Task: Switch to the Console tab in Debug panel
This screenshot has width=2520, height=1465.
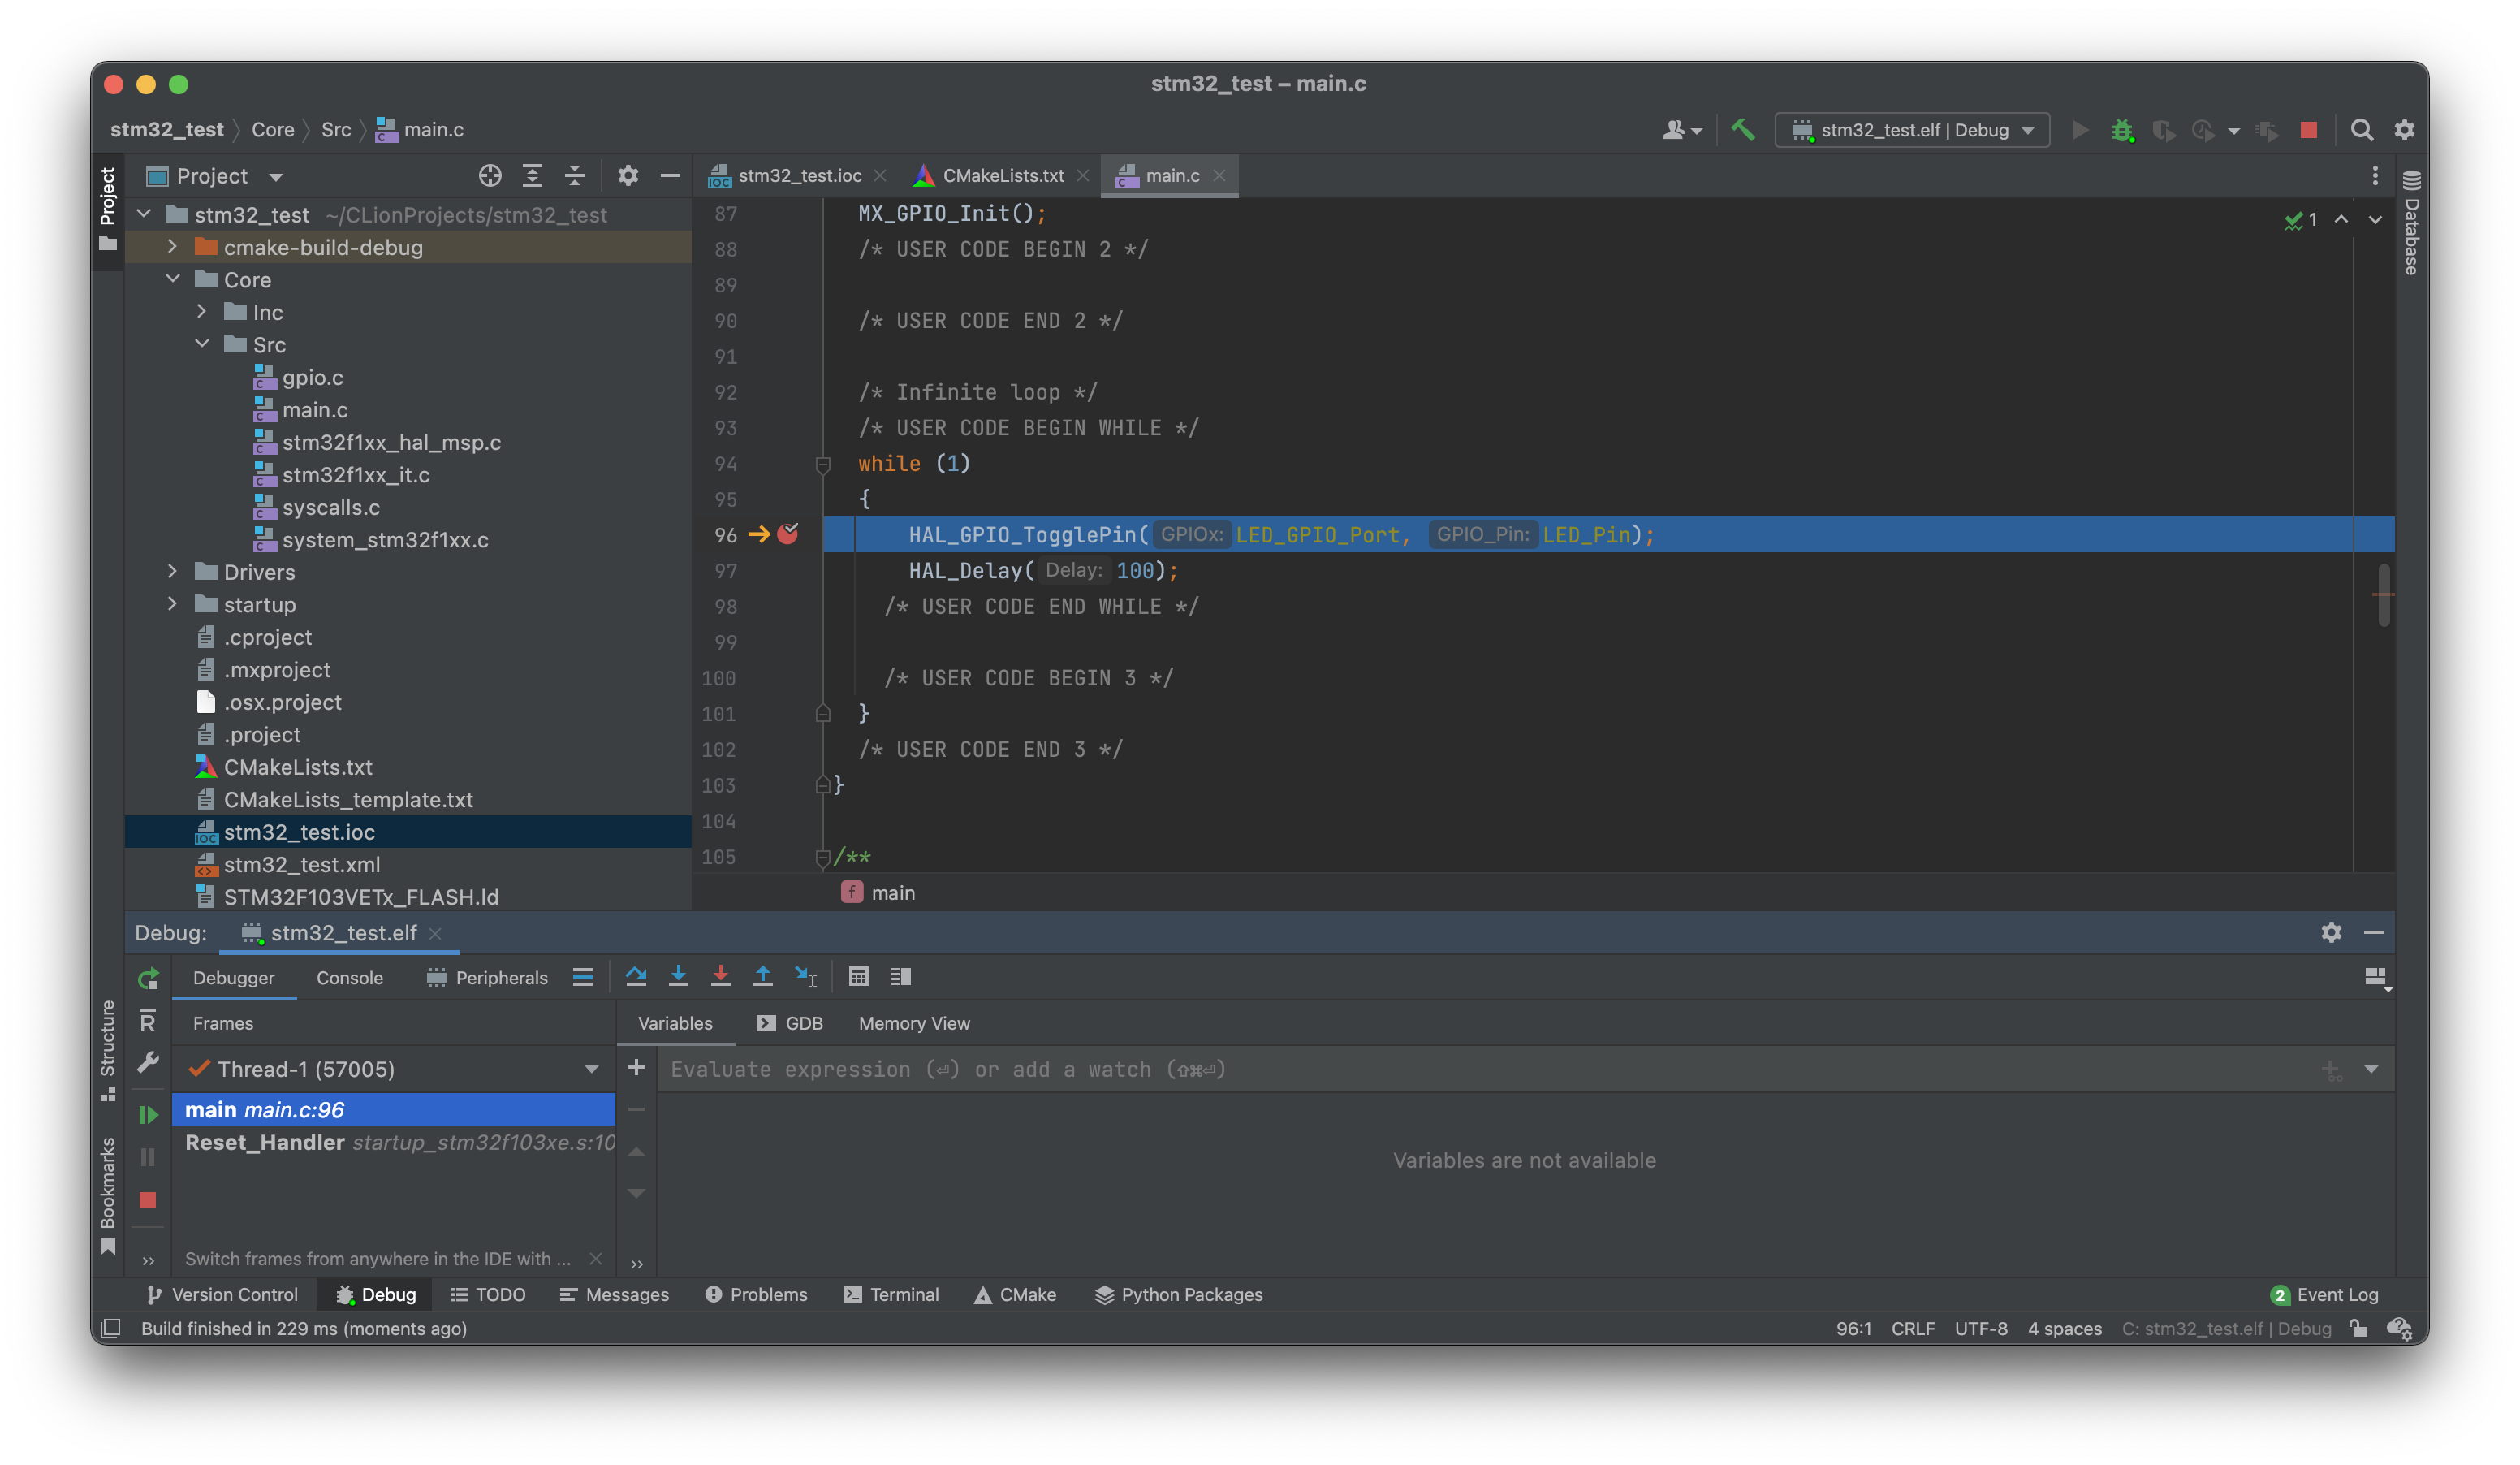Action: click(x=349, y=977)
